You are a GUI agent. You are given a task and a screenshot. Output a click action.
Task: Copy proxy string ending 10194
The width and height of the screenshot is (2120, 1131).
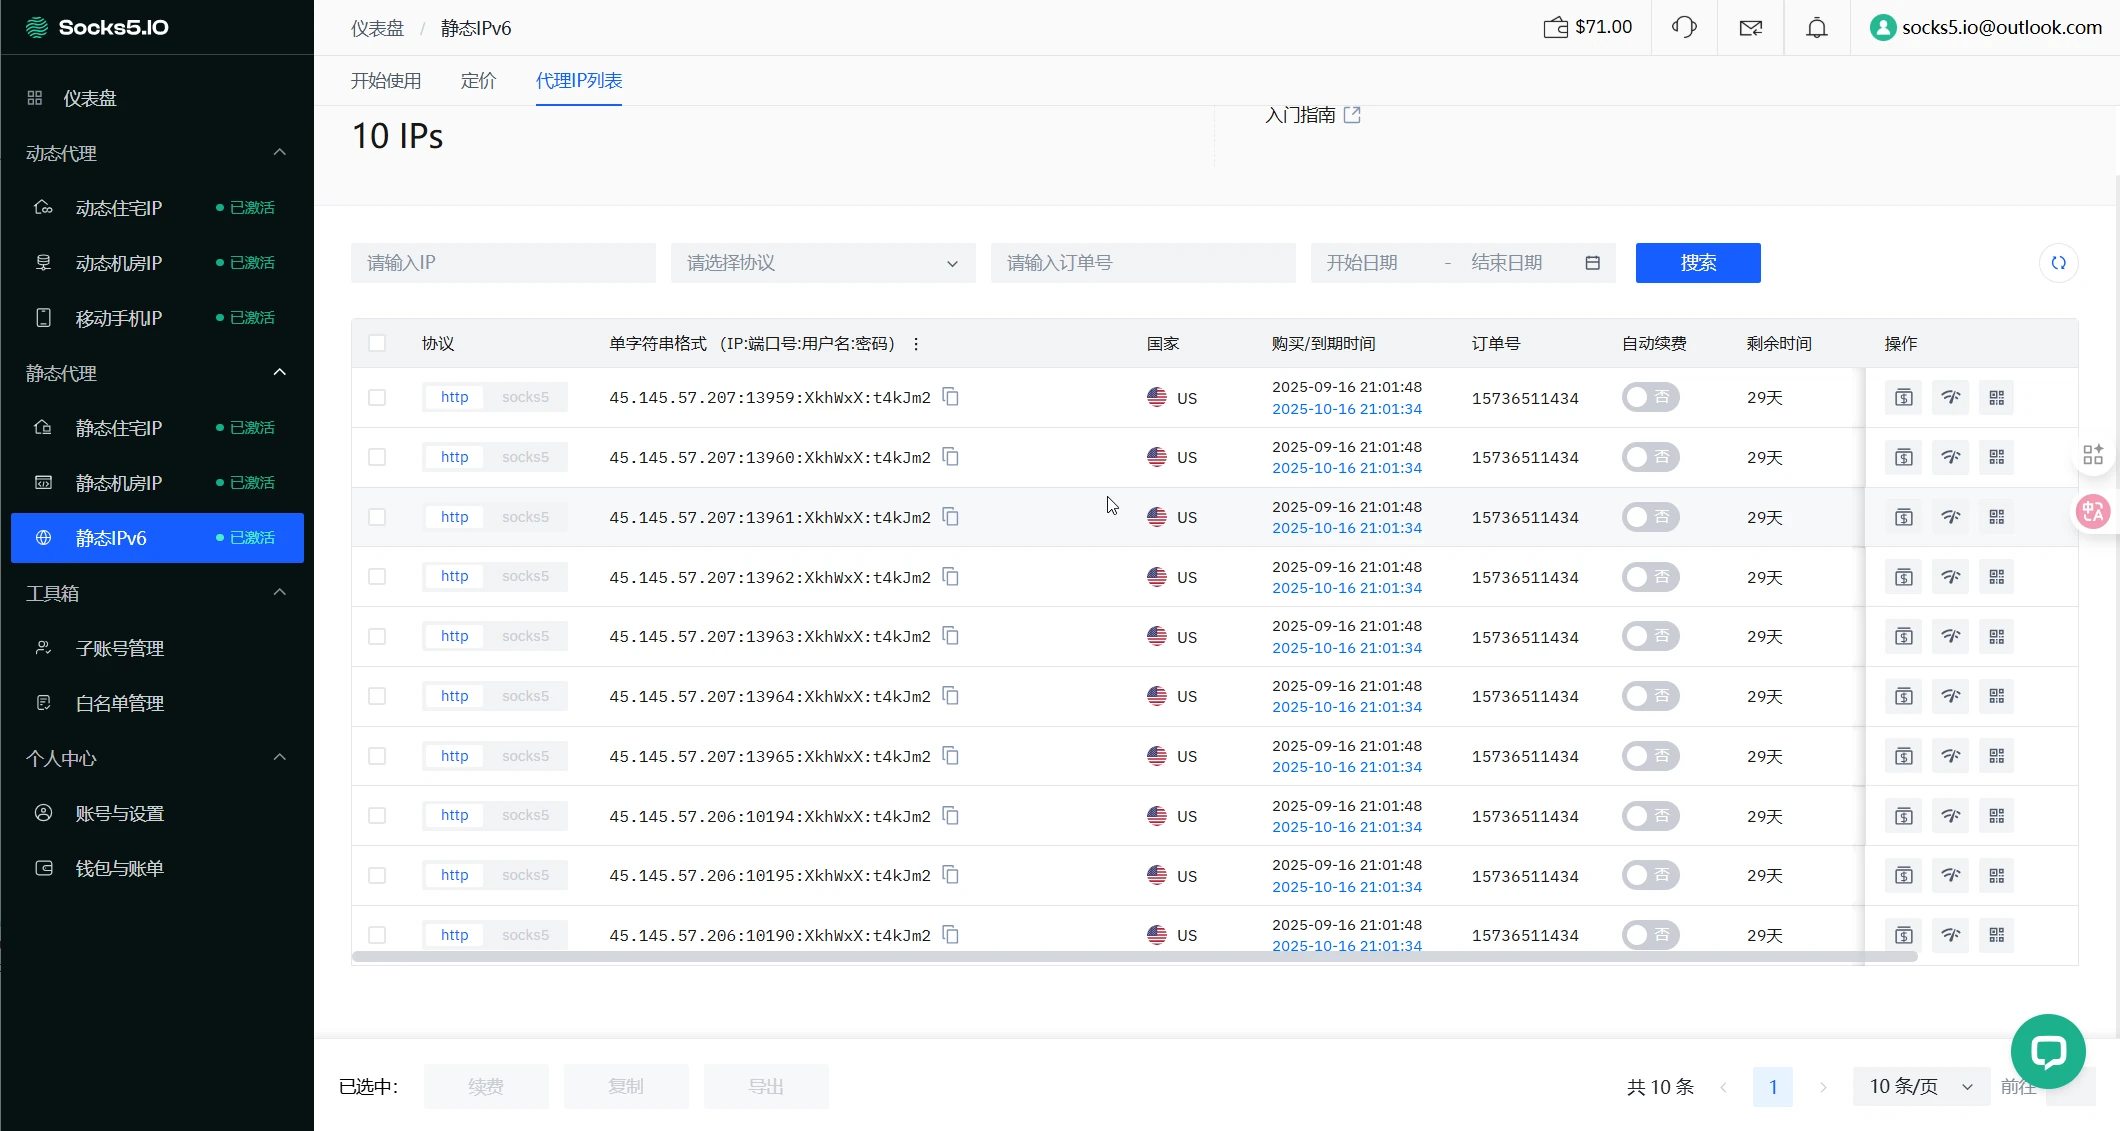pos(951,816)
